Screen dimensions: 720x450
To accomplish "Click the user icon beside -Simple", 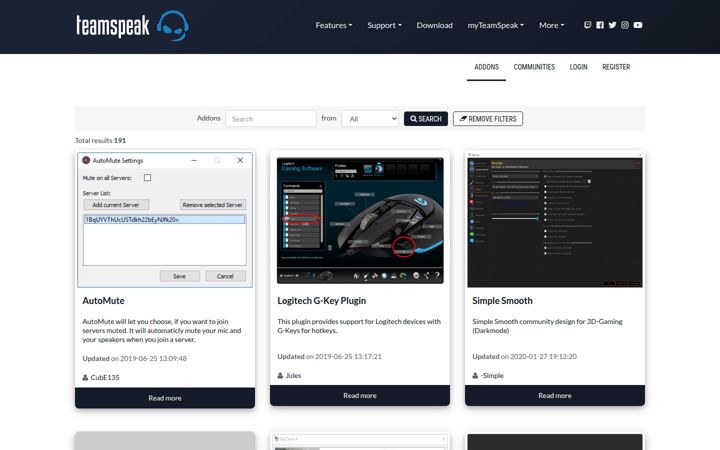I will click(475, 375).
